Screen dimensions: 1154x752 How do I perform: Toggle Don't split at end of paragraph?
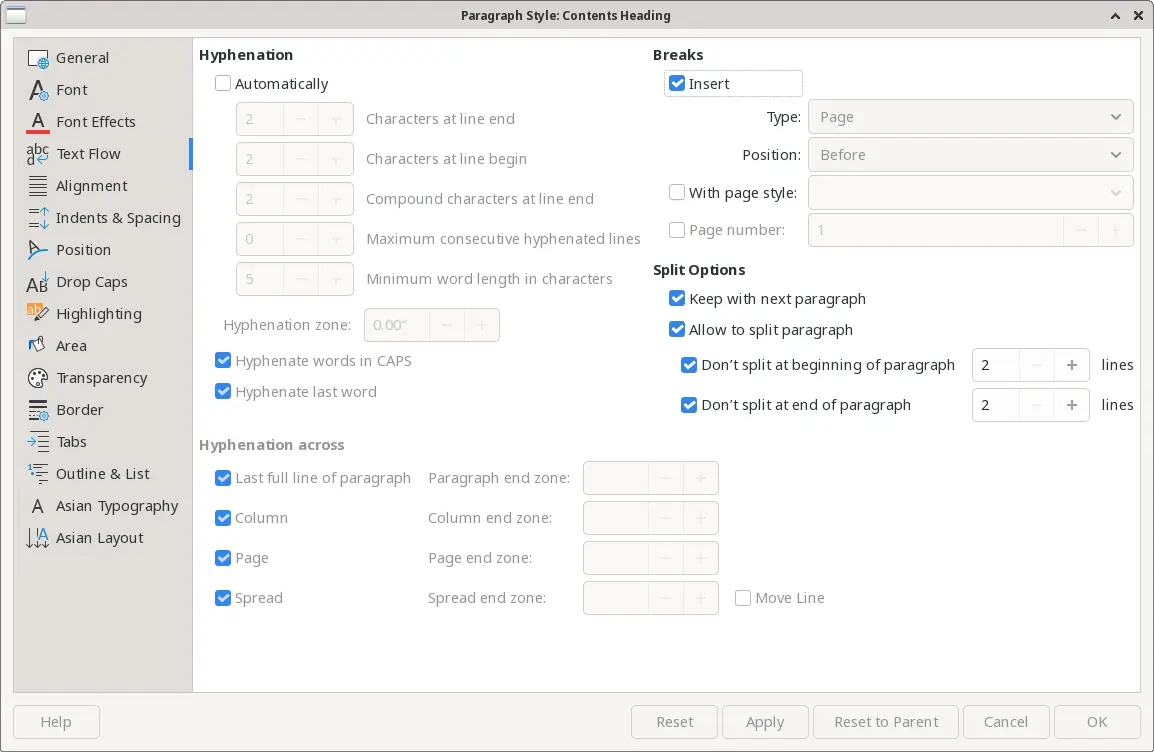tap(689, 405)
